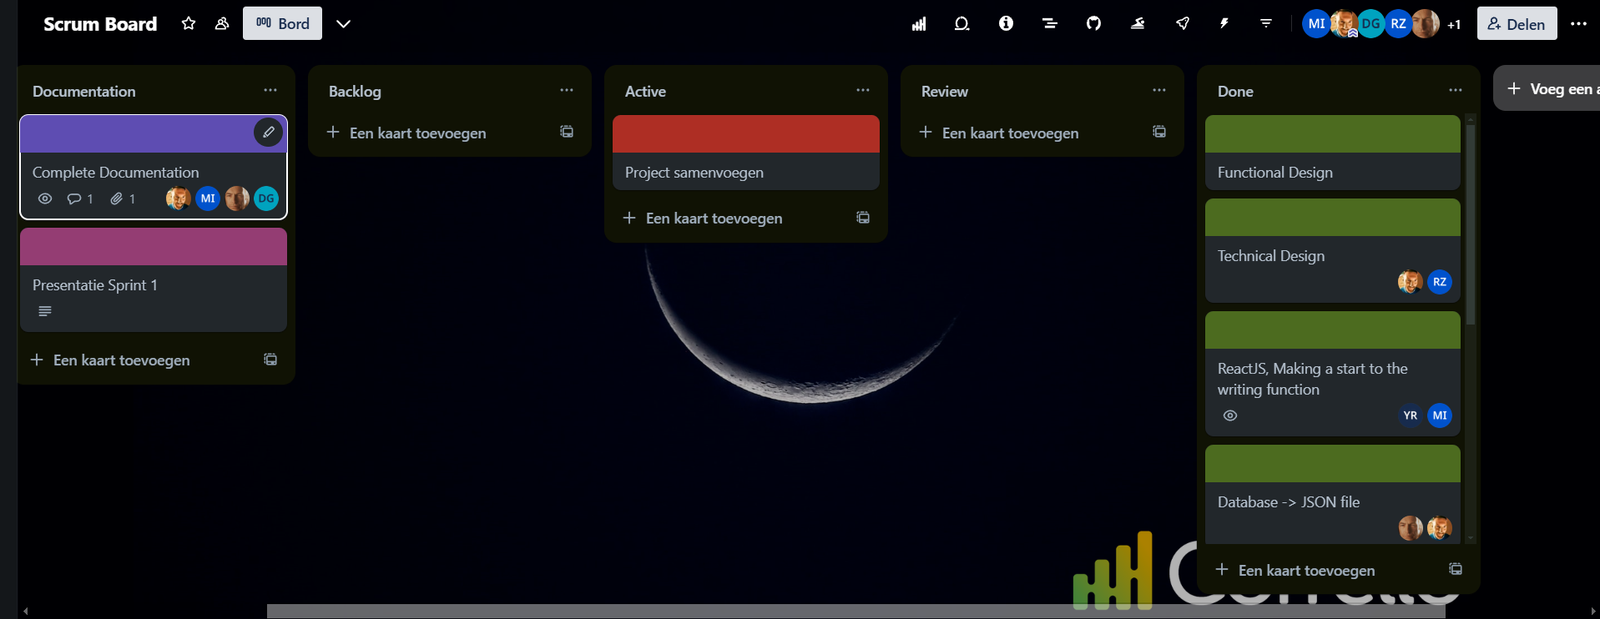Image resolution: width=1600 pixels, height=619 pixels.
Task: Open Documentation list actions menu
Action: [270, 90]
